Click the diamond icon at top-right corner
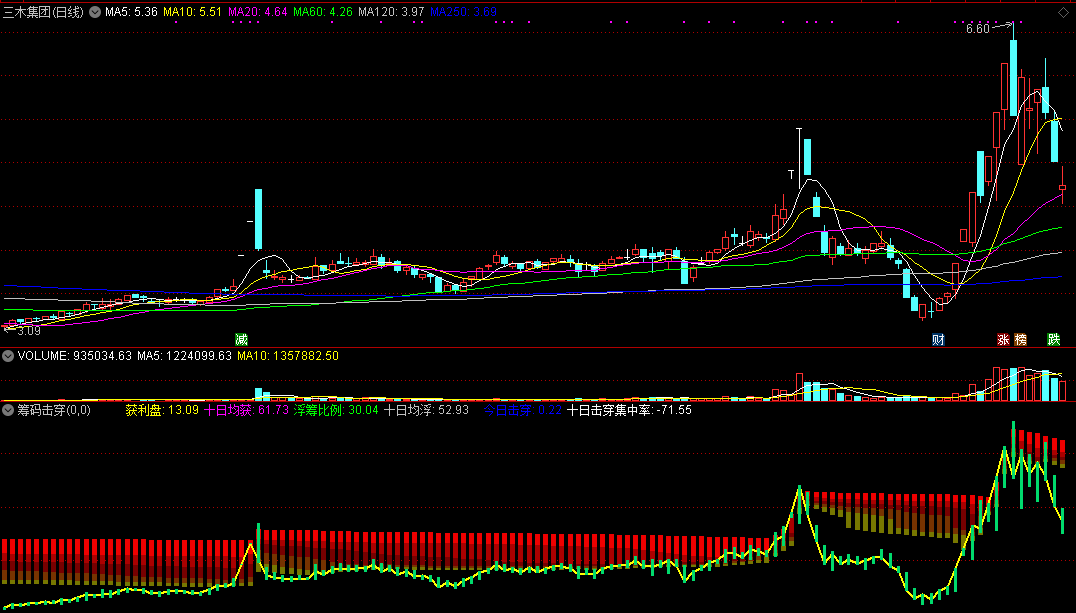The height and width of the screenshot is (613, 1076). (1064, 12)
